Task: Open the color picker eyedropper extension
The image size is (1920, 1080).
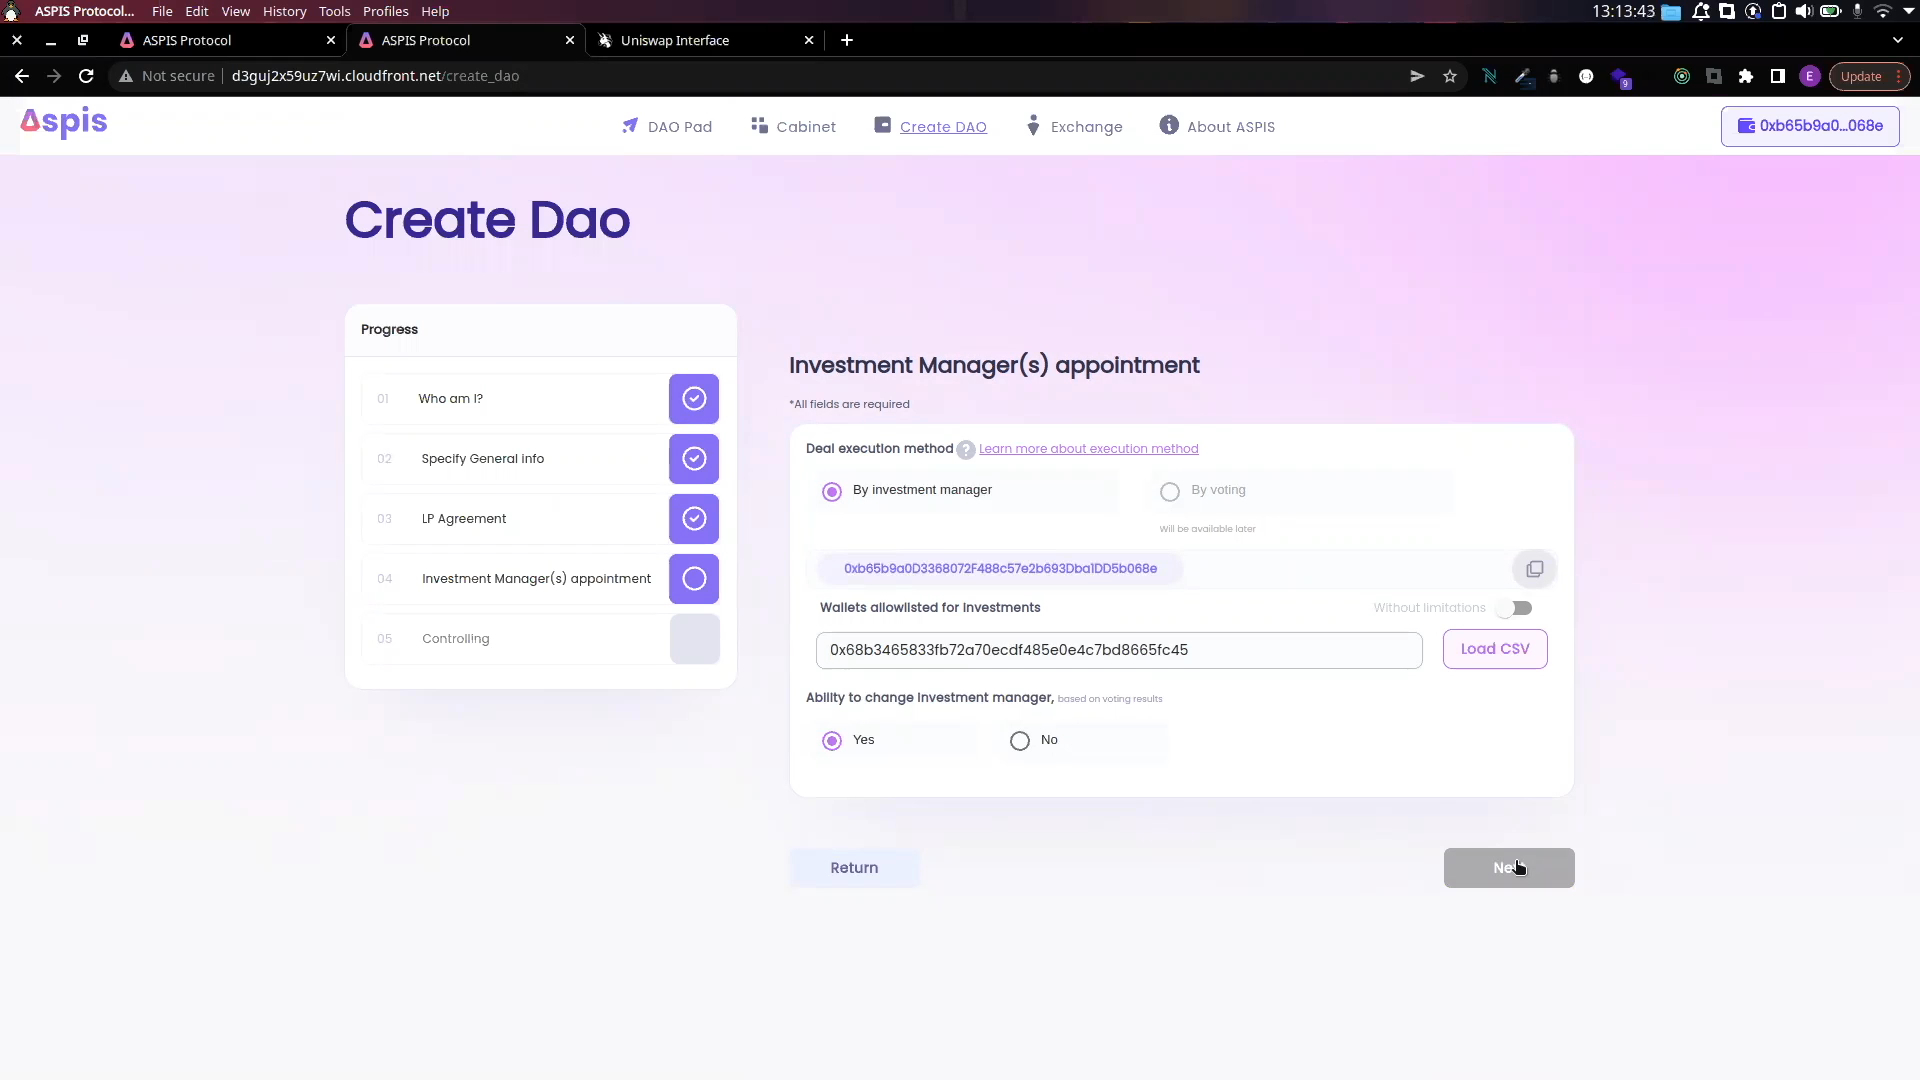Action: [x=1523, y=76]
